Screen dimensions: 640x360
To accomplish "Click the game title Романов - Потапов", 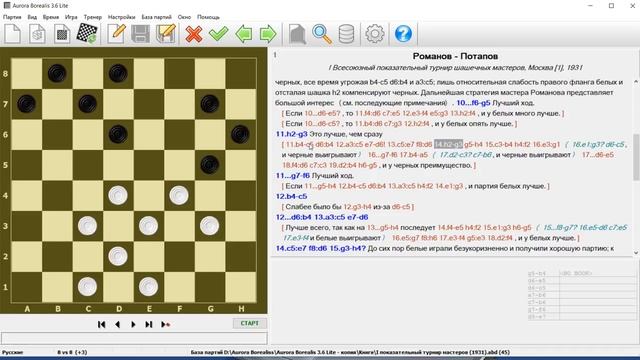I will click(455, 56).
